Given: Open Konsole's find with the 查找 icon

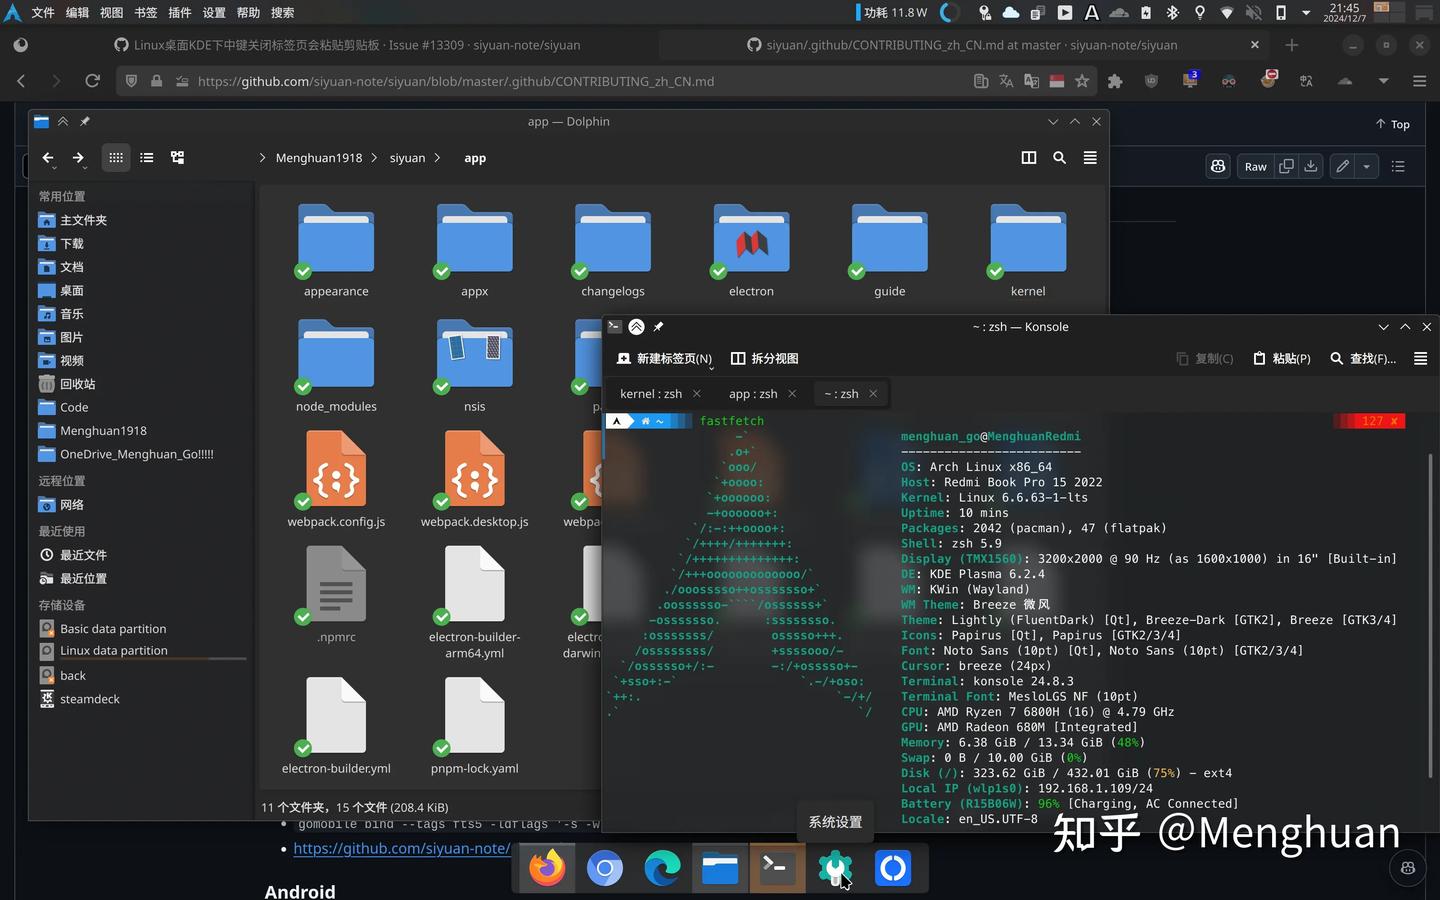Looking at the screenshot, I should click(x=1337, y=358).
